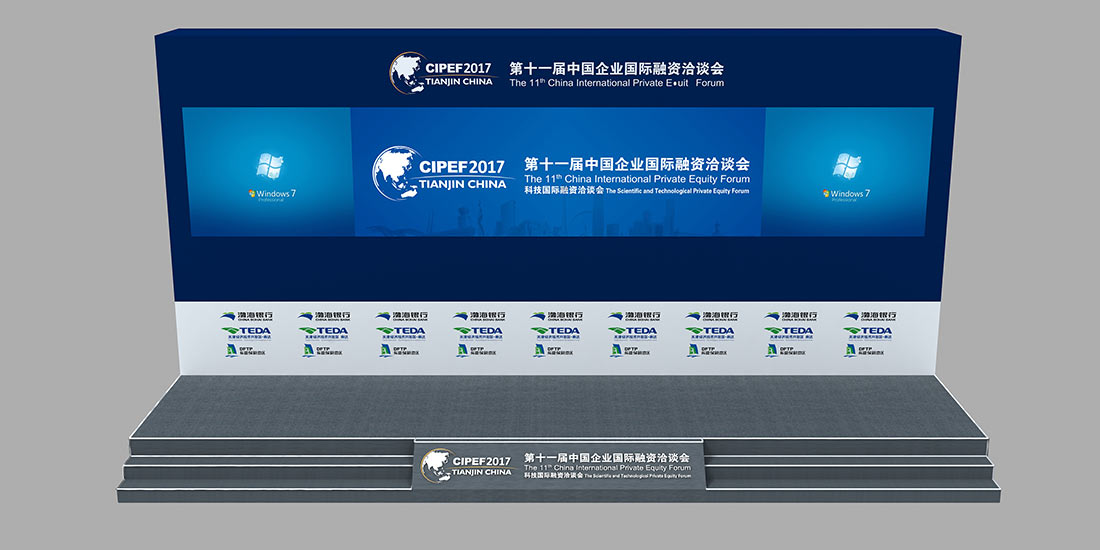Click the city skyline graphic on center screen
Viewport: 1100px width, 550px height.
600,222
